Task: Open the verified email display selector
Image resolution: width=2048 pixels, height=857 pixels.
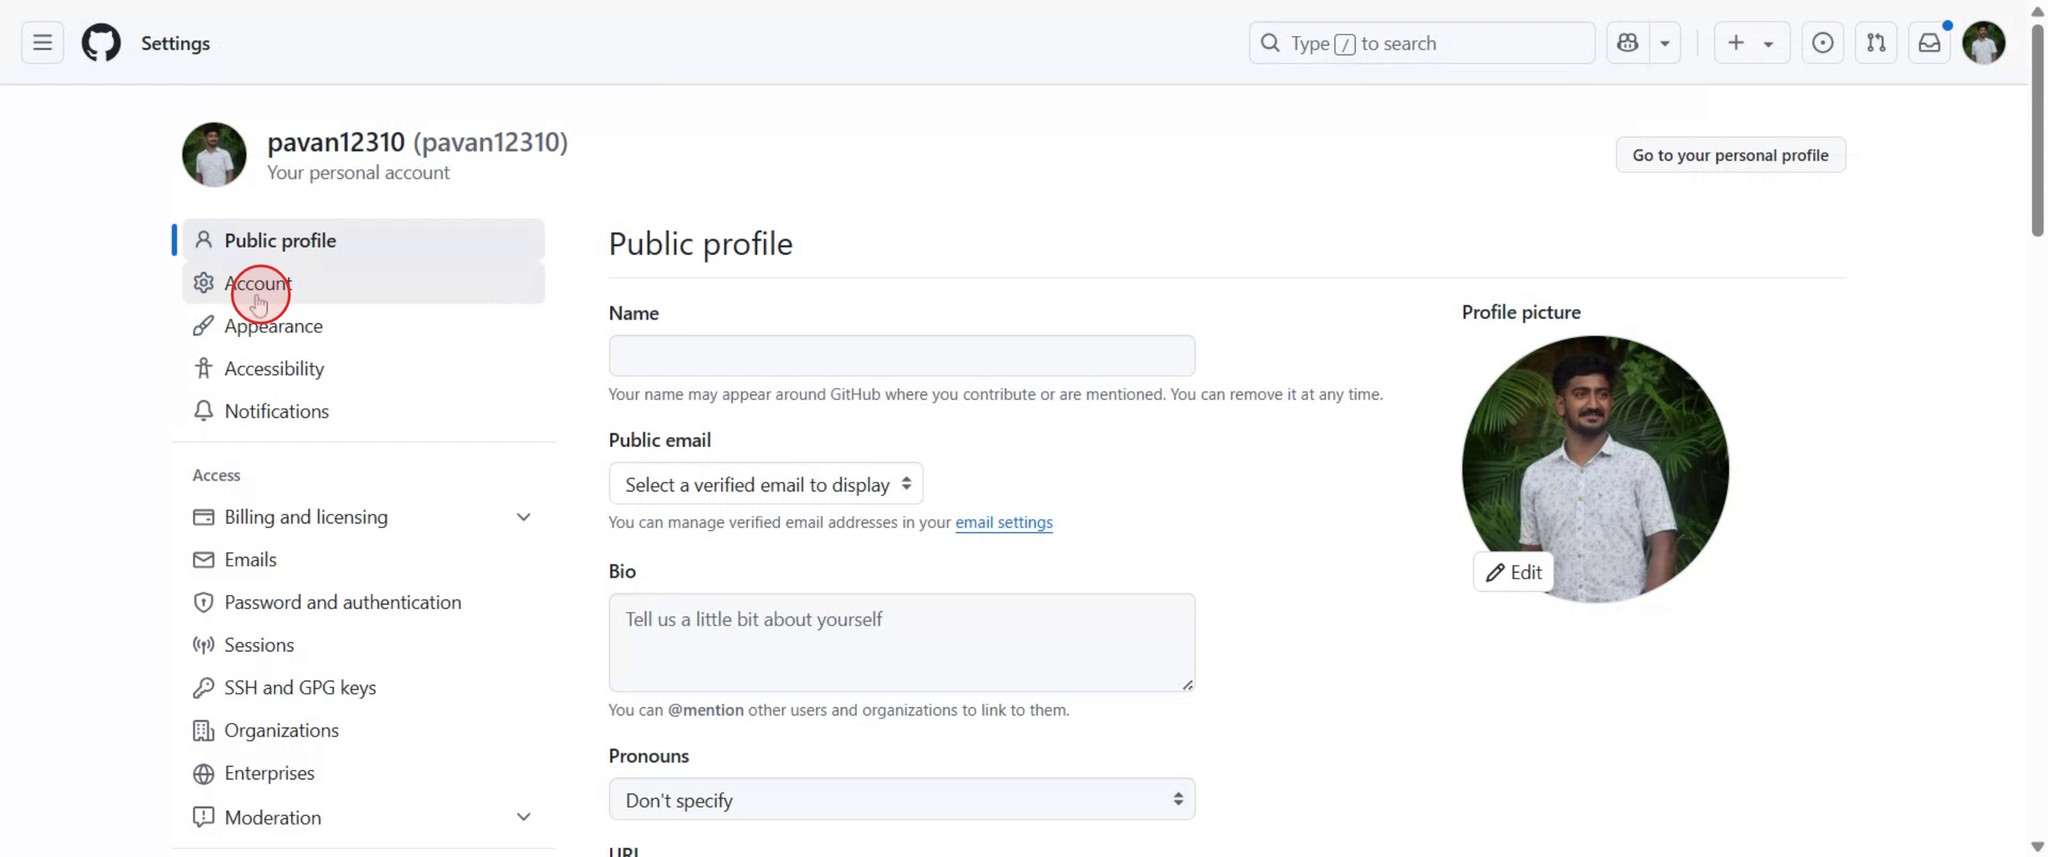Action: click(764, 483)
